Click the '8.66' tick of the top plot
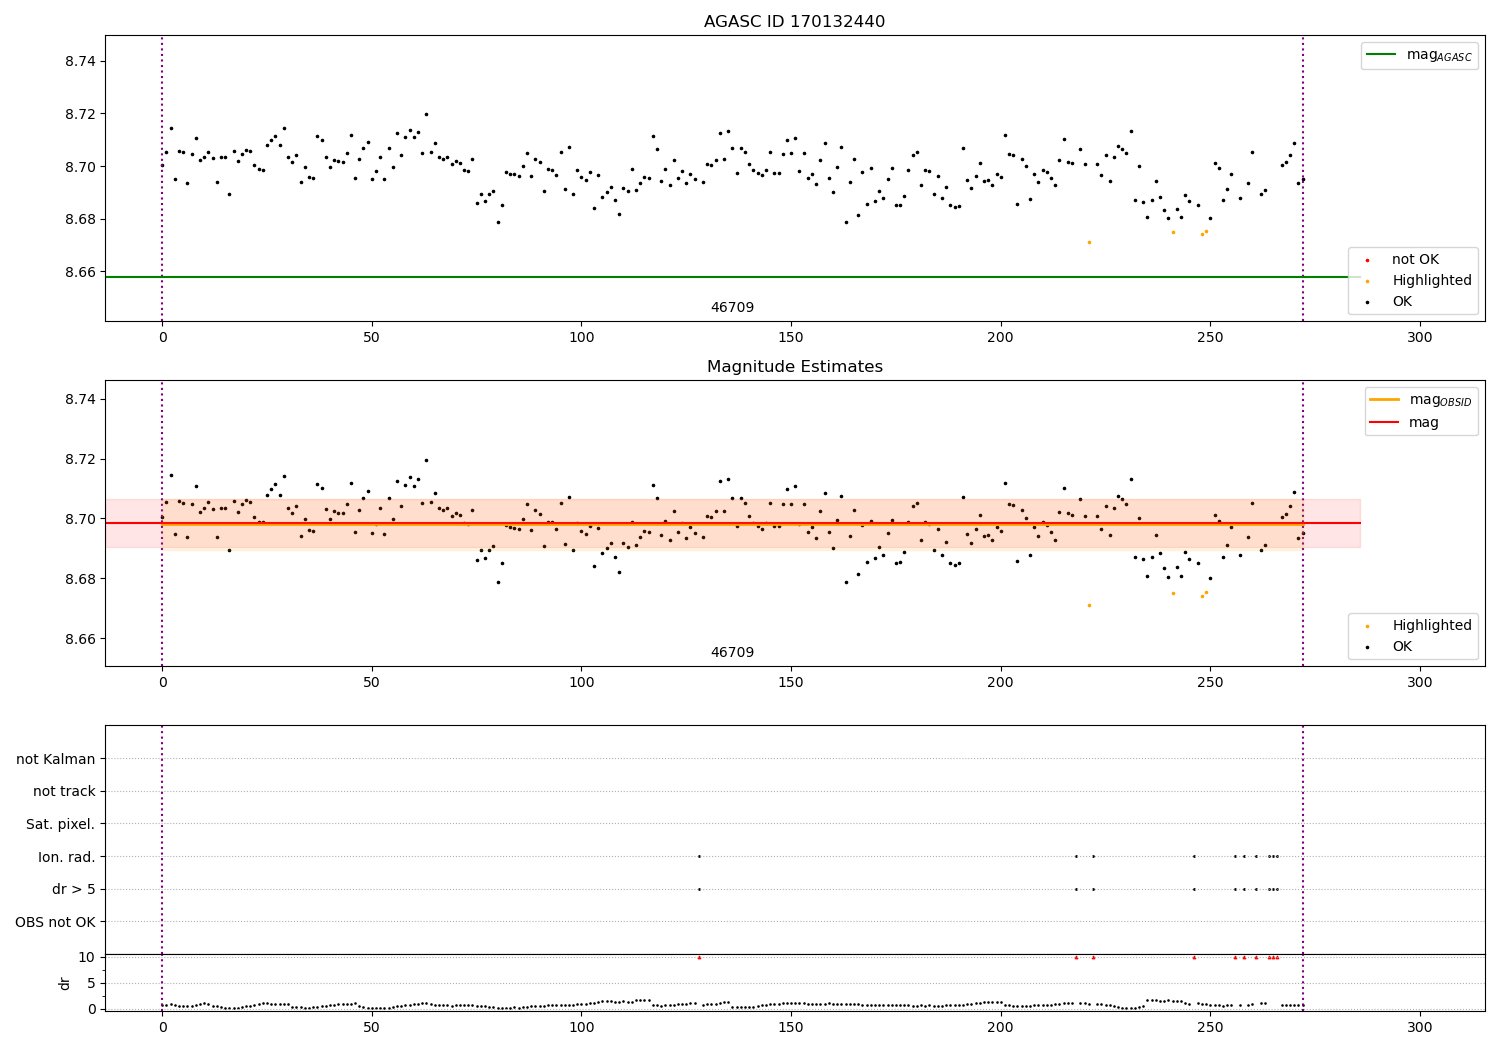1500x1050 pixels. click(x=79, y=272)
